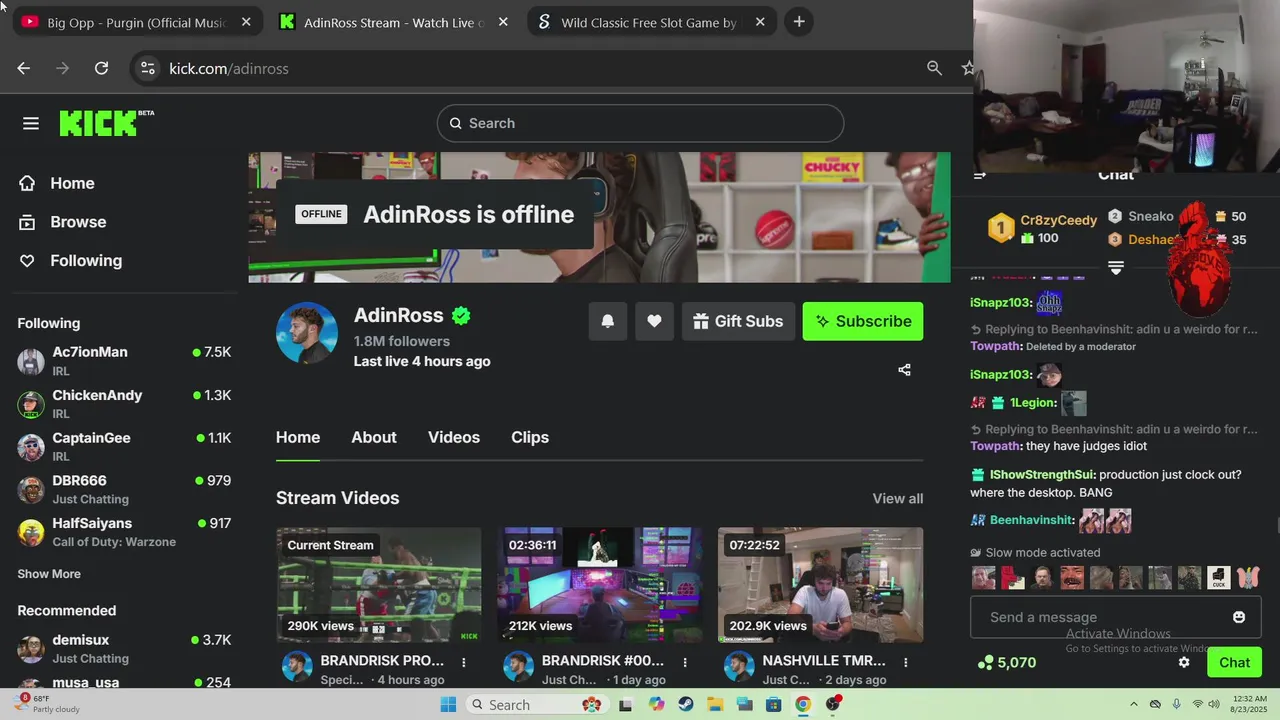
Task: Select the Home channel tab
Action: click(298, 437)
